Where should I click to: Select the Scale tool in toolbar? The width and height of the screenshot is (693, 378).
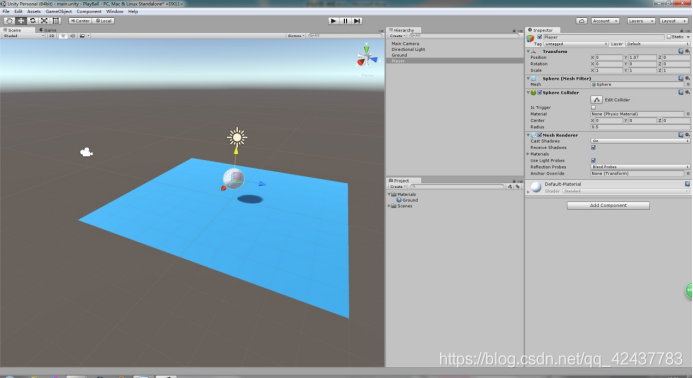[x=44, y=21]
